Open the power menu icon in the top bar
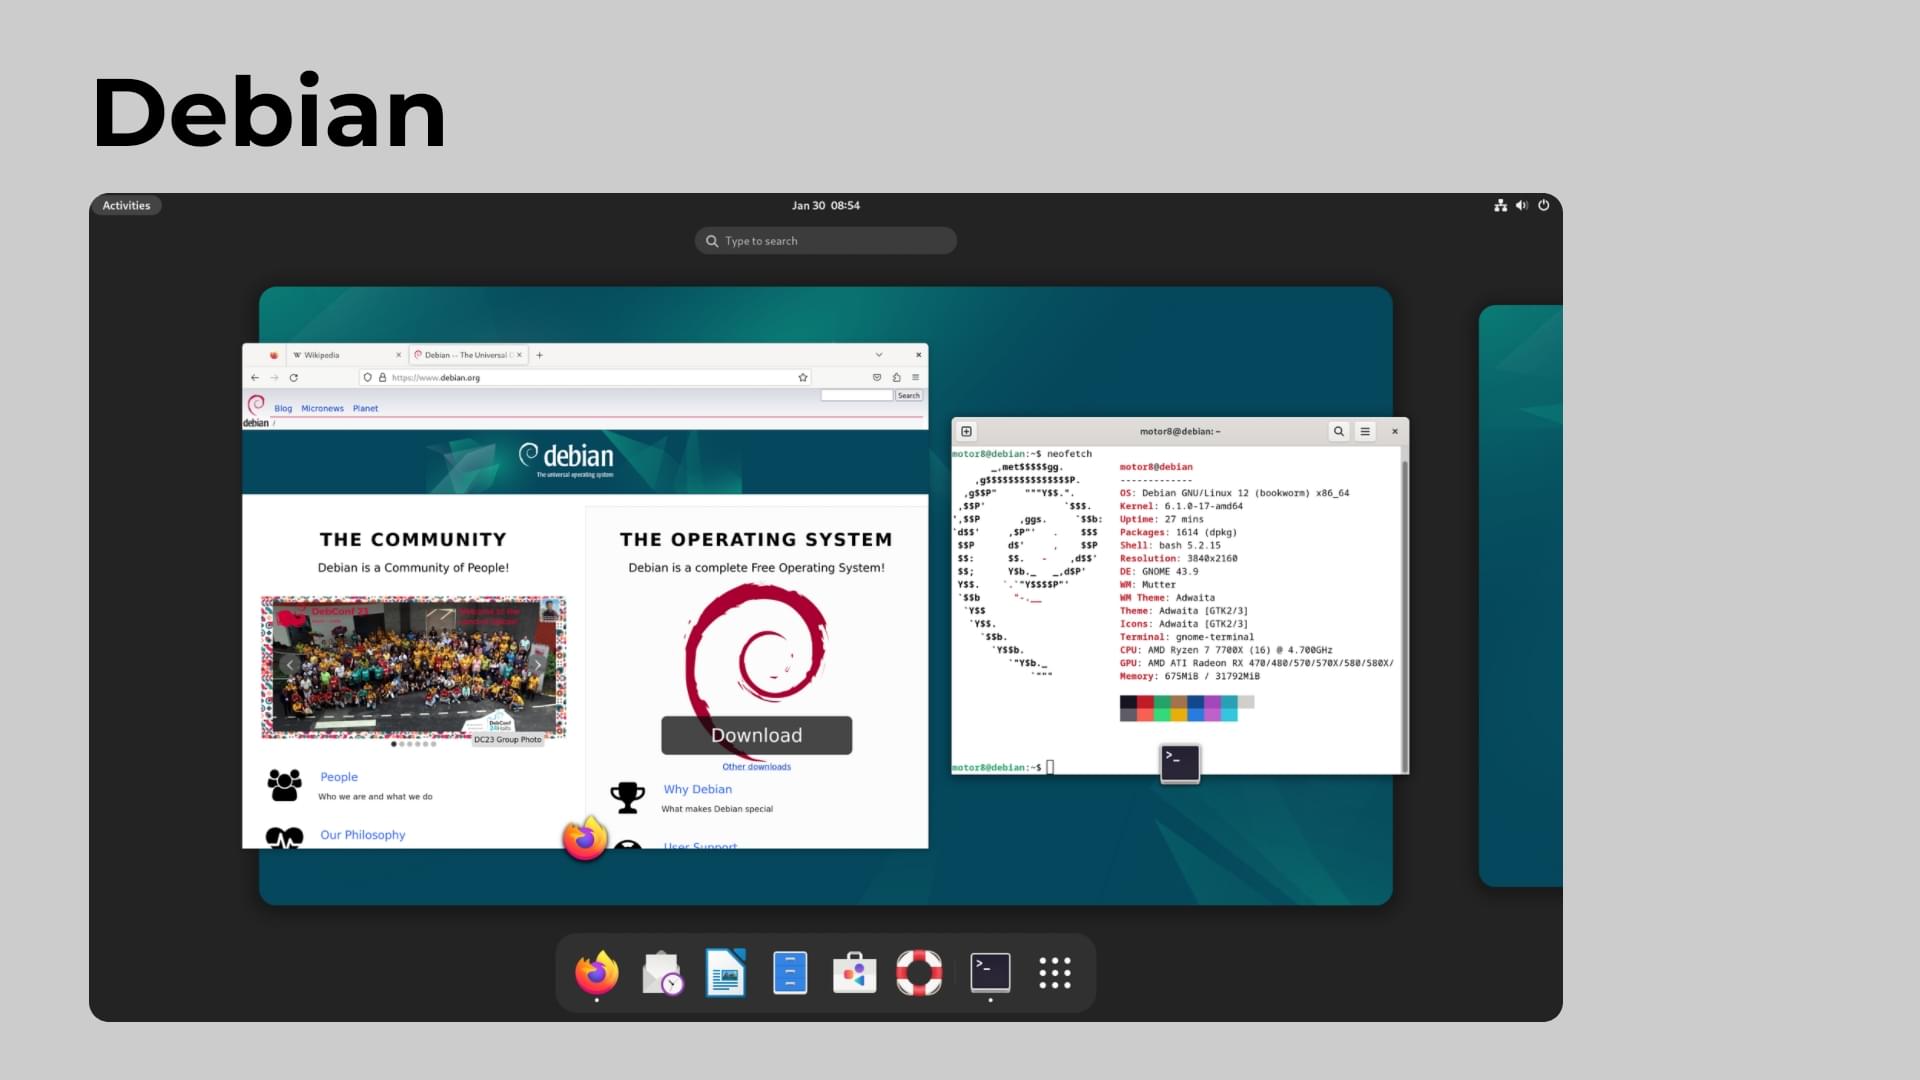This screenshot has width=1920, height=1080. coord(1544,205)
